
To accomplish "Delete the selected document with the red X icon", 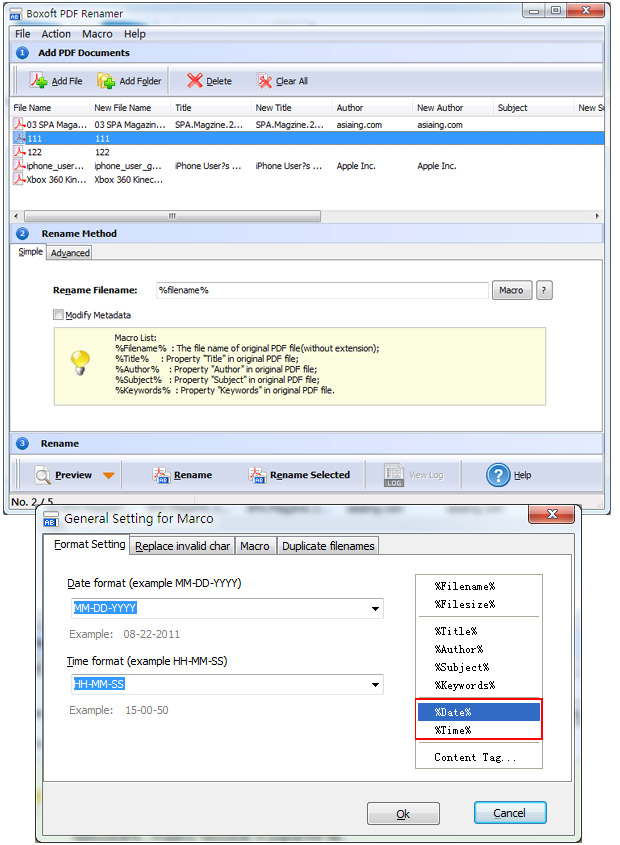I will (x=195, y=80).
